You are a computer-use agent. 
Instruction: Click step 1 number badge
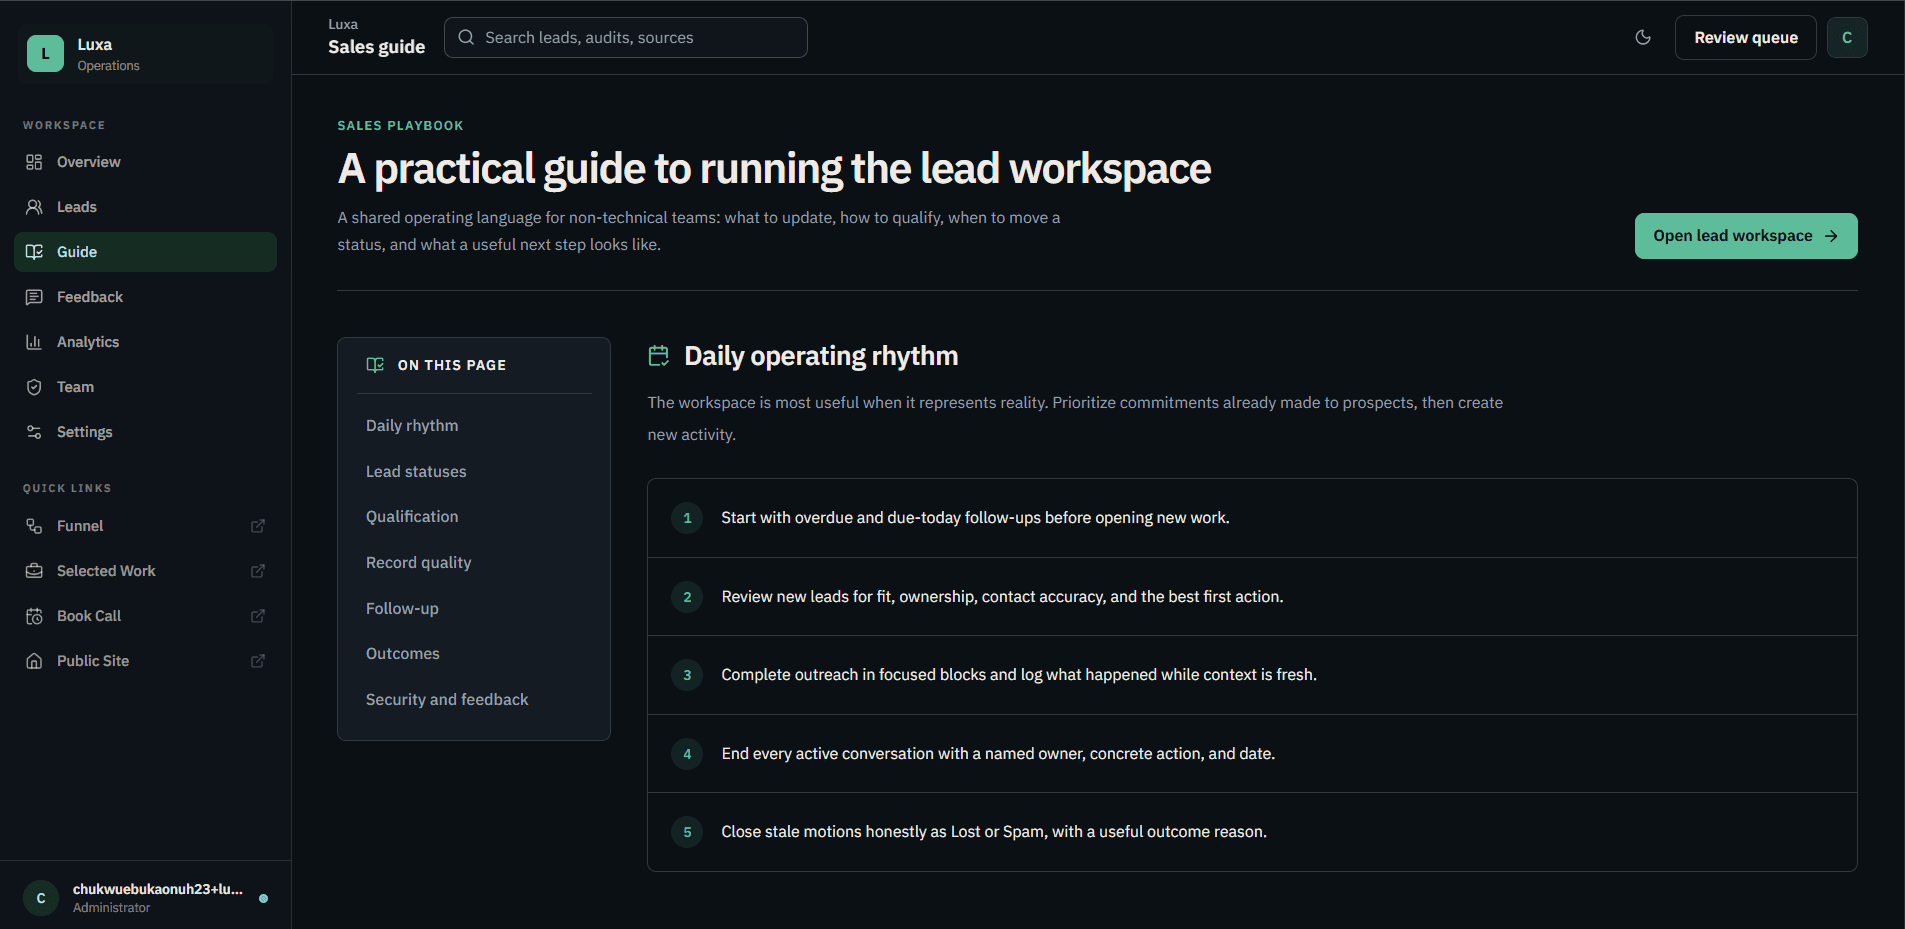(x=687, y=518)
